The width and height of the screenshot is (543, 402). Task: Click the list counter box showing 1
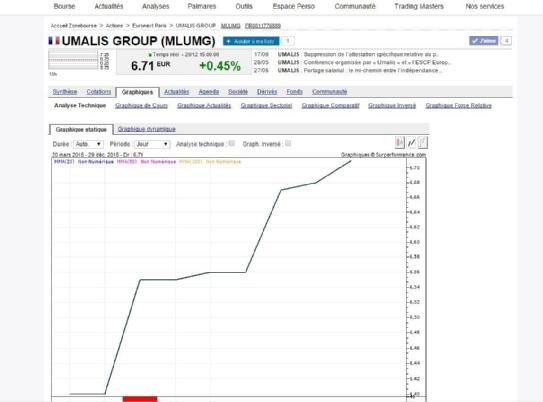[287, 41]
